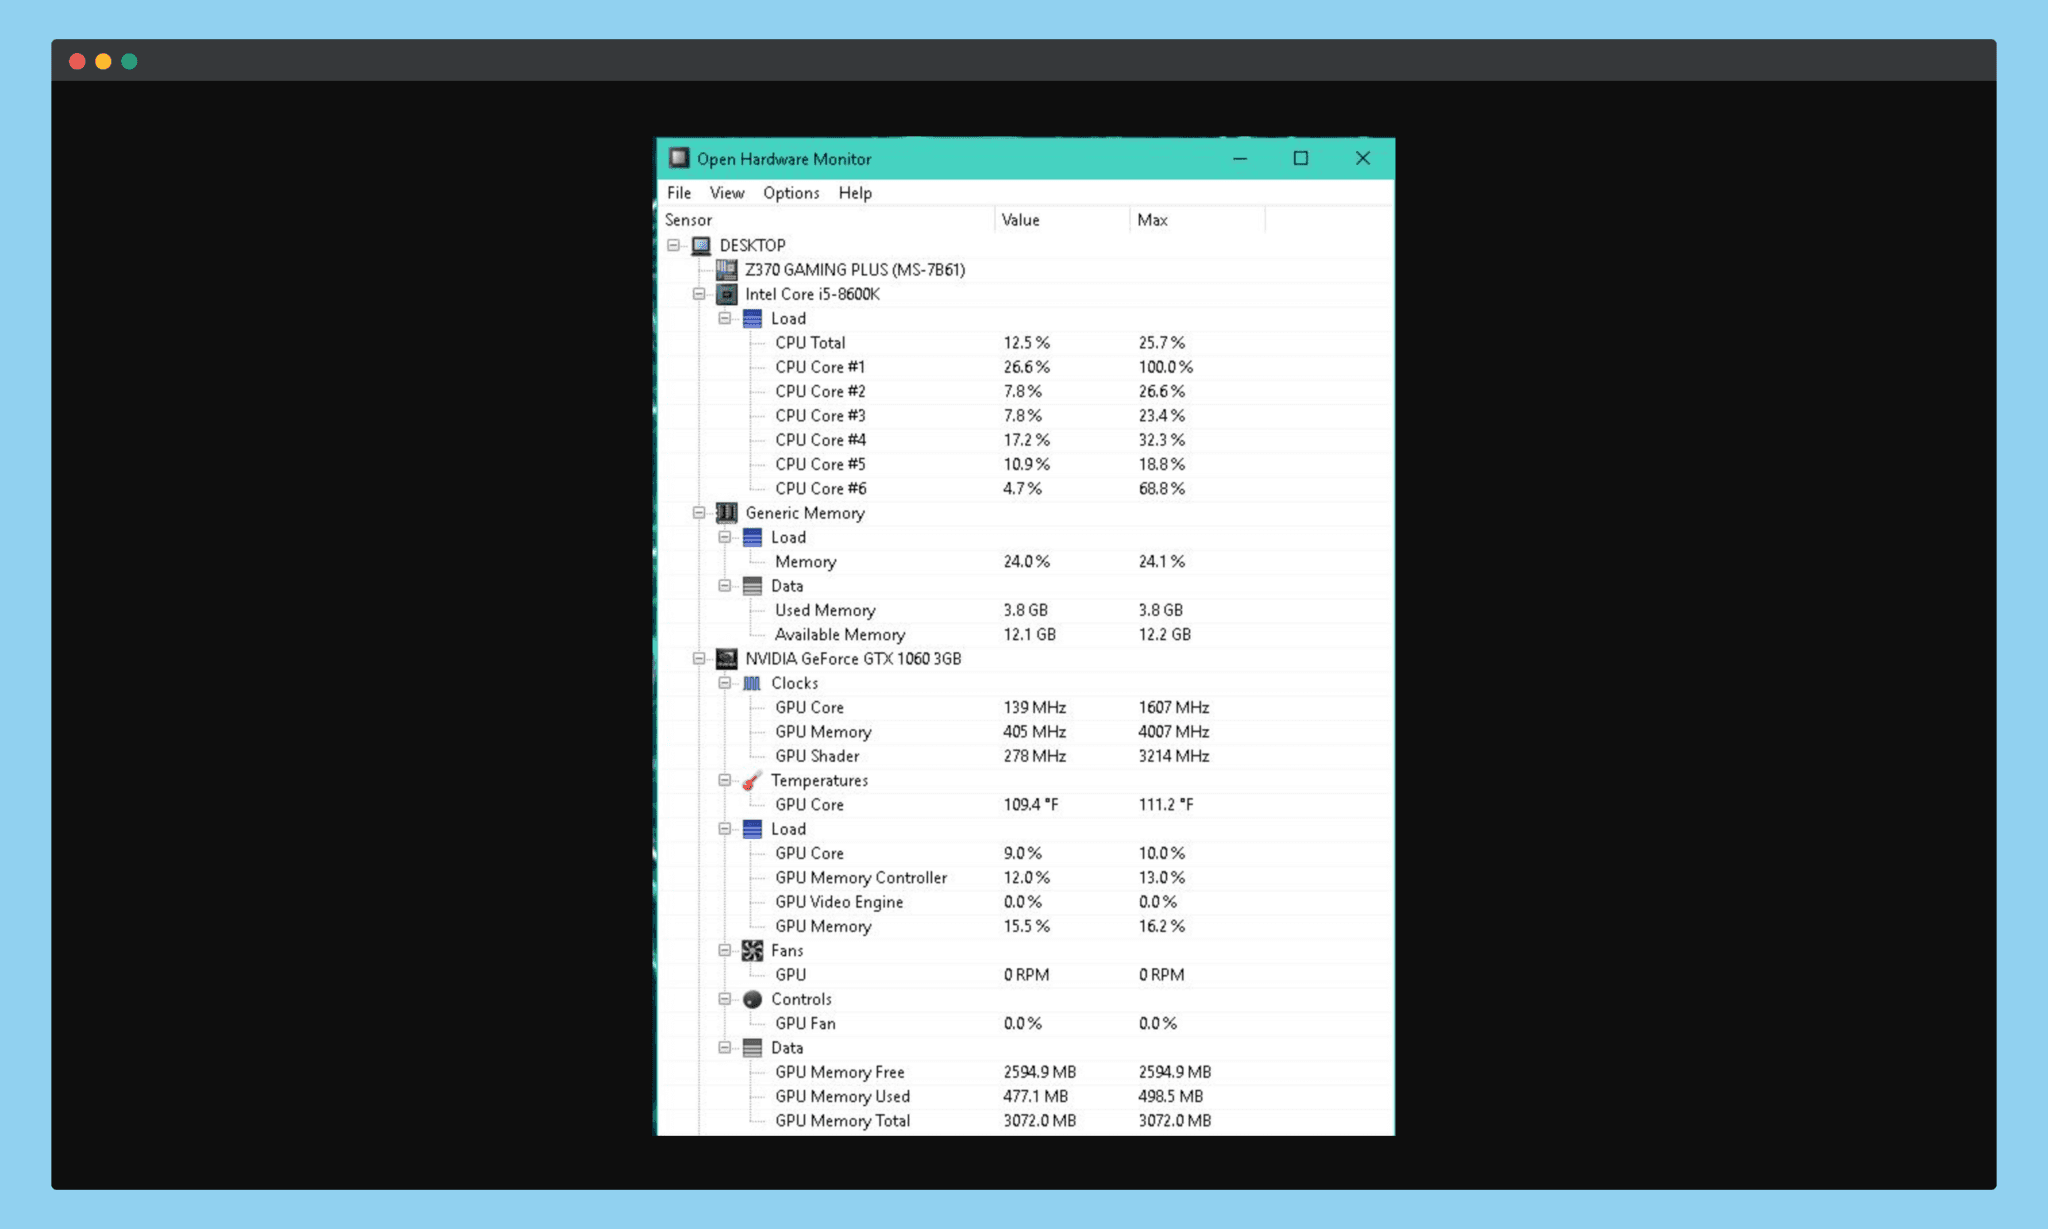Click the Clocks icon under the GPU section
2048x1229 pixels.
pos(752,683)
